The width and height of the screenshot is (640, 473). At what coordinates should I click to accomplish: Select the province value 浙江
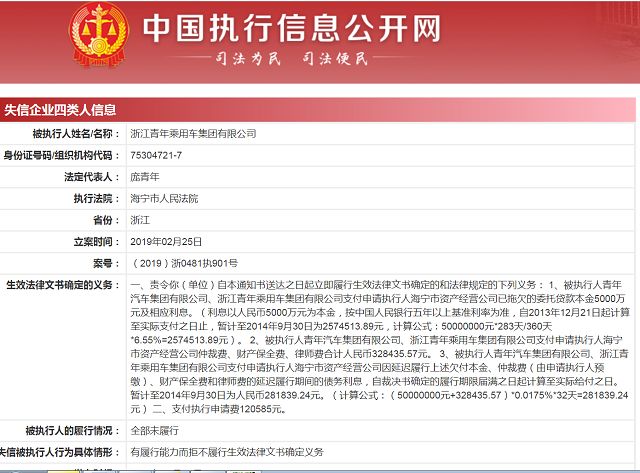tap(140, 220)
